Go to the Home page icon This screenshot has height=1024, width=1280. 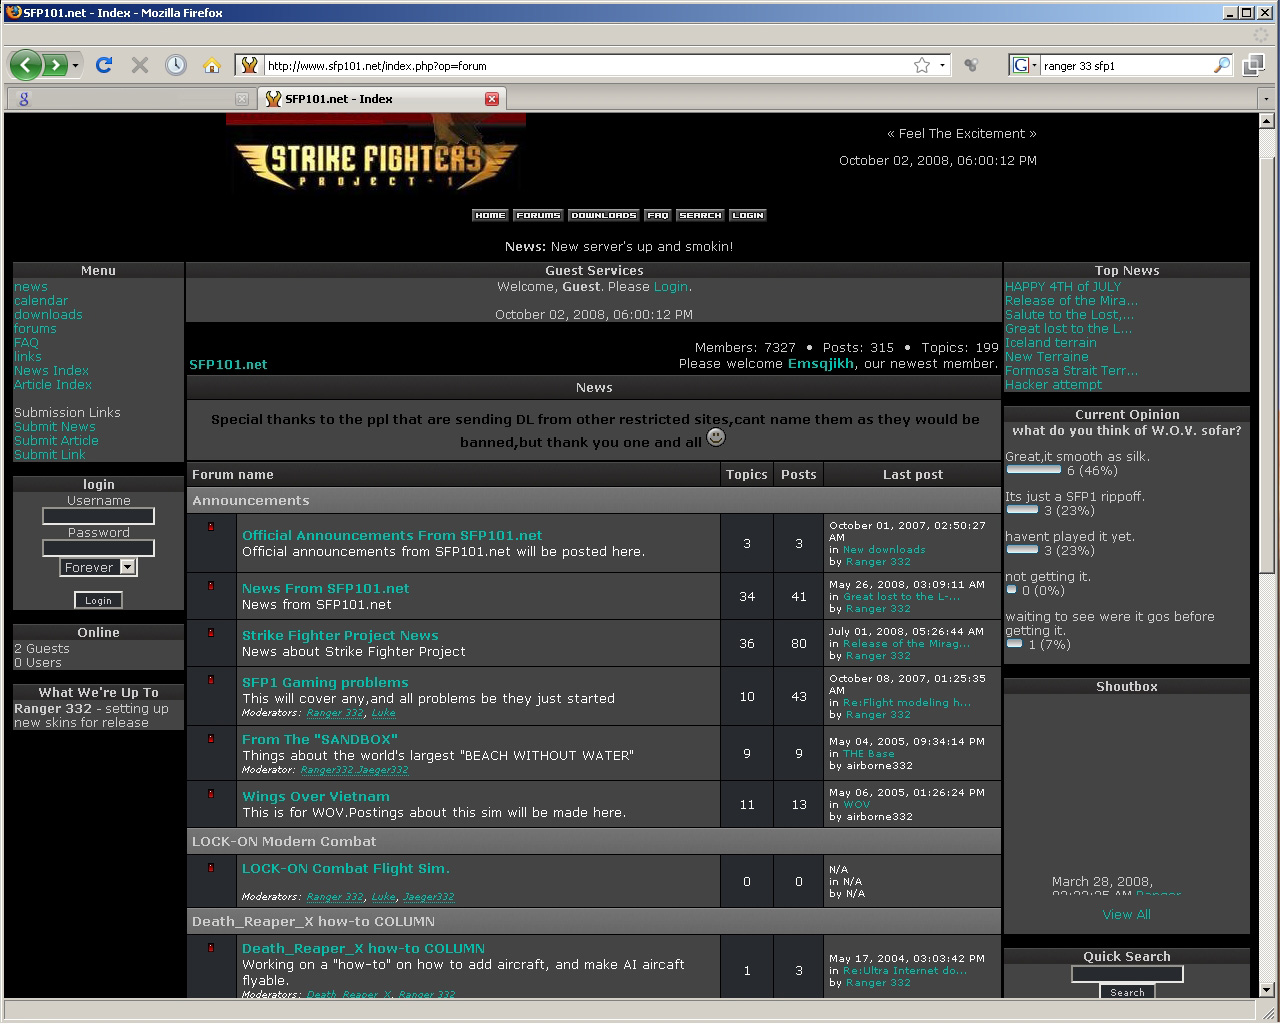[211, 65]
